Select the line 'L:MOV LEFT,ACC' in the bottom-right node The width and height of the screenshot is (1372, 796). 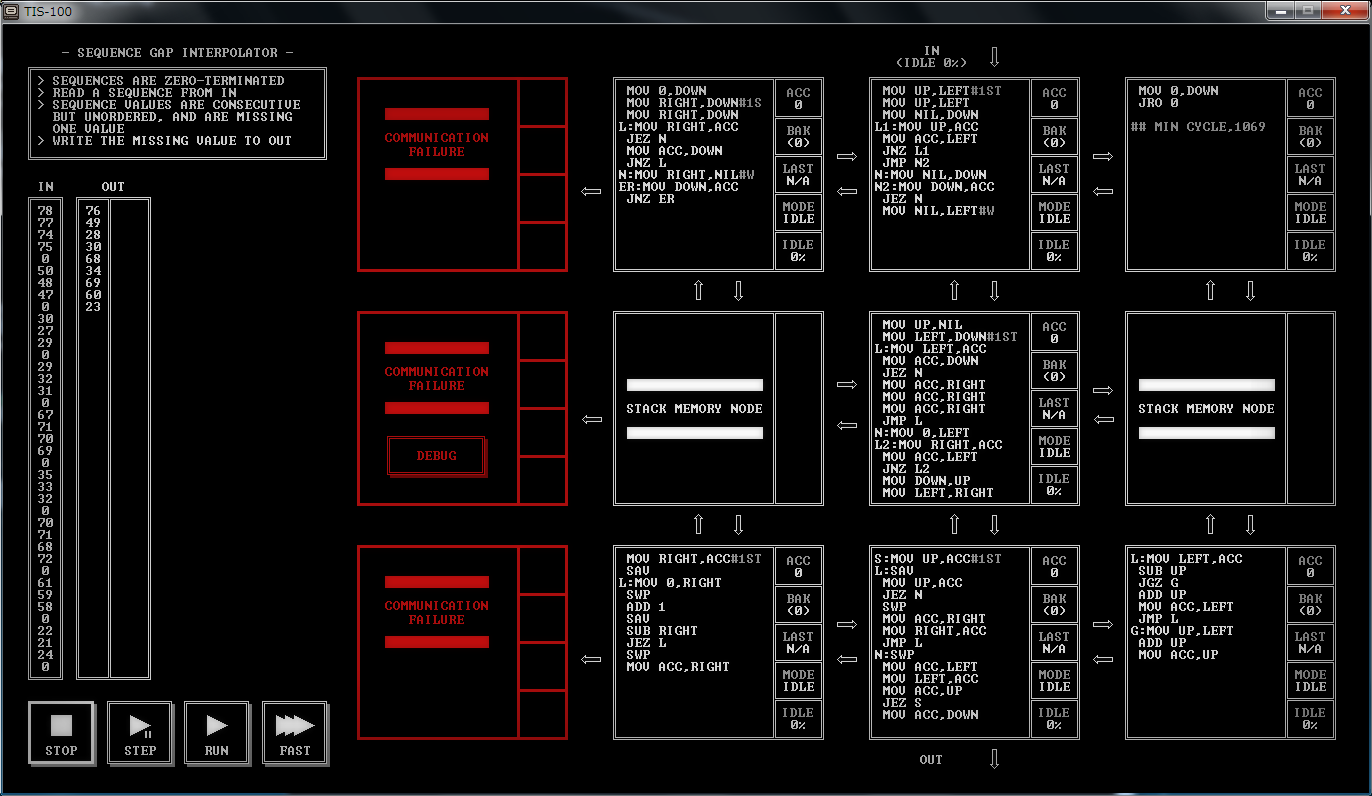click(1186, 559)
